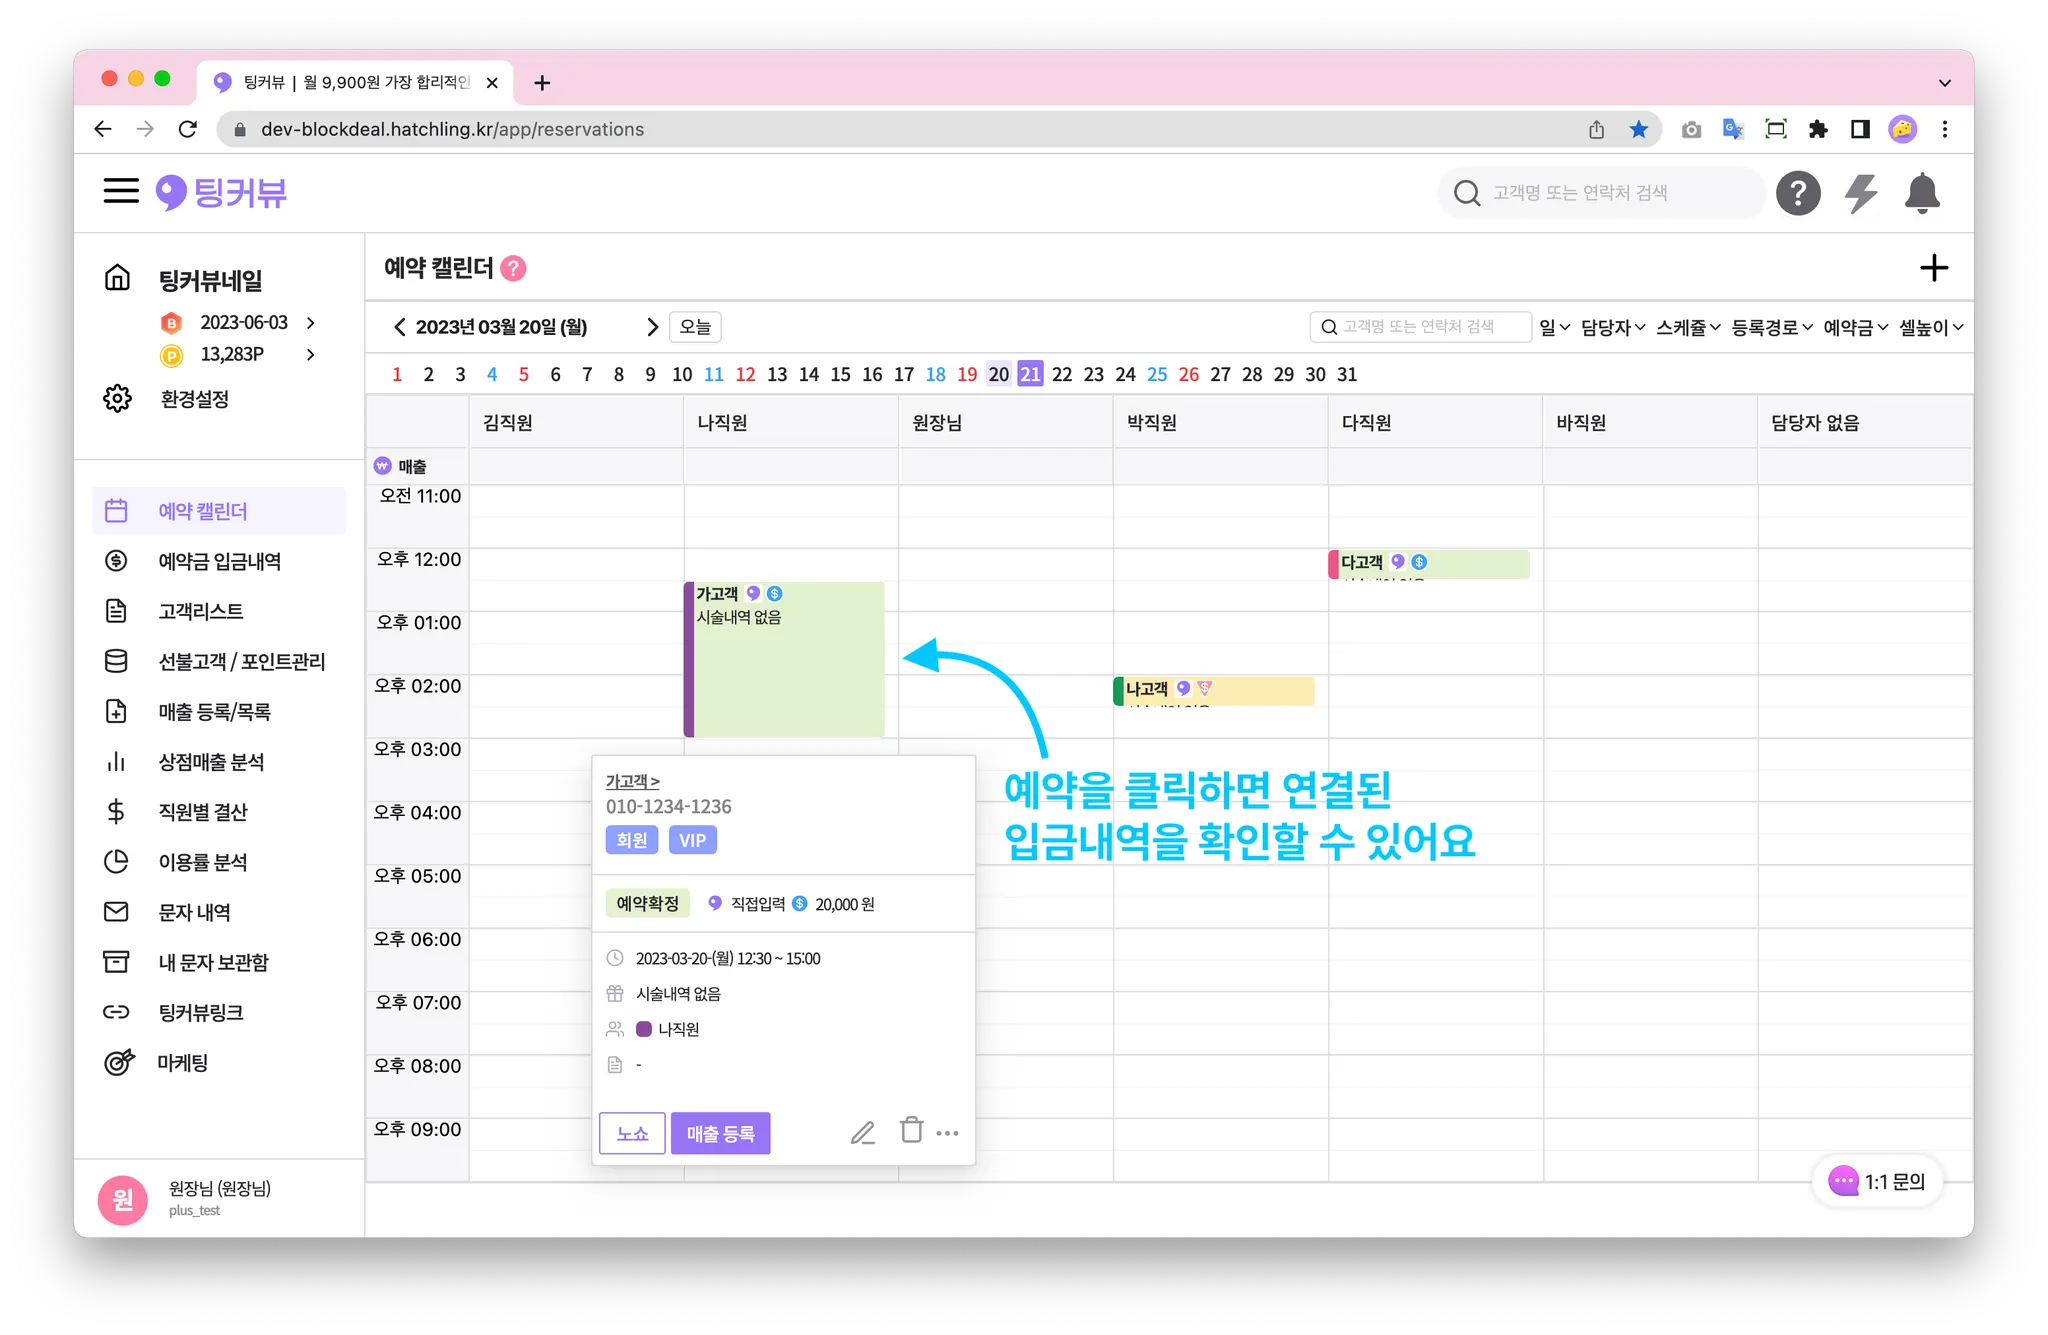This screenshot has width=2048, height=1335.
Task: Delete reservation using trash icon
Action: (911, 1131)
